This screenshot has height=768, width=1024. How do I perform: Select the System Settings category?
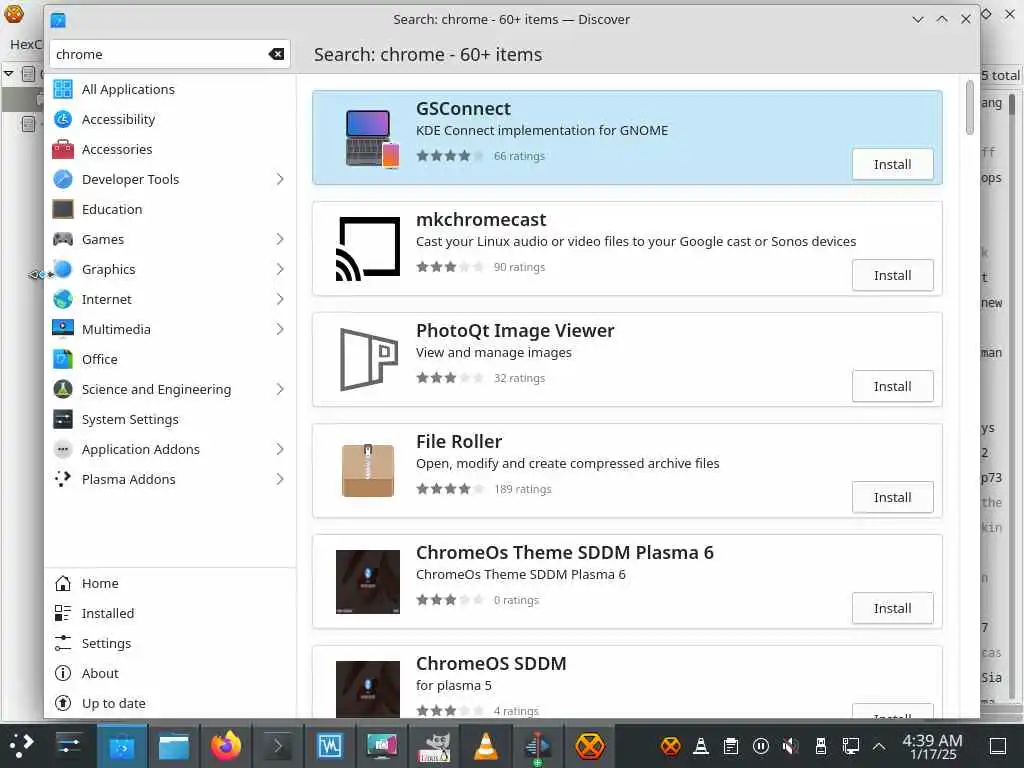170,420
